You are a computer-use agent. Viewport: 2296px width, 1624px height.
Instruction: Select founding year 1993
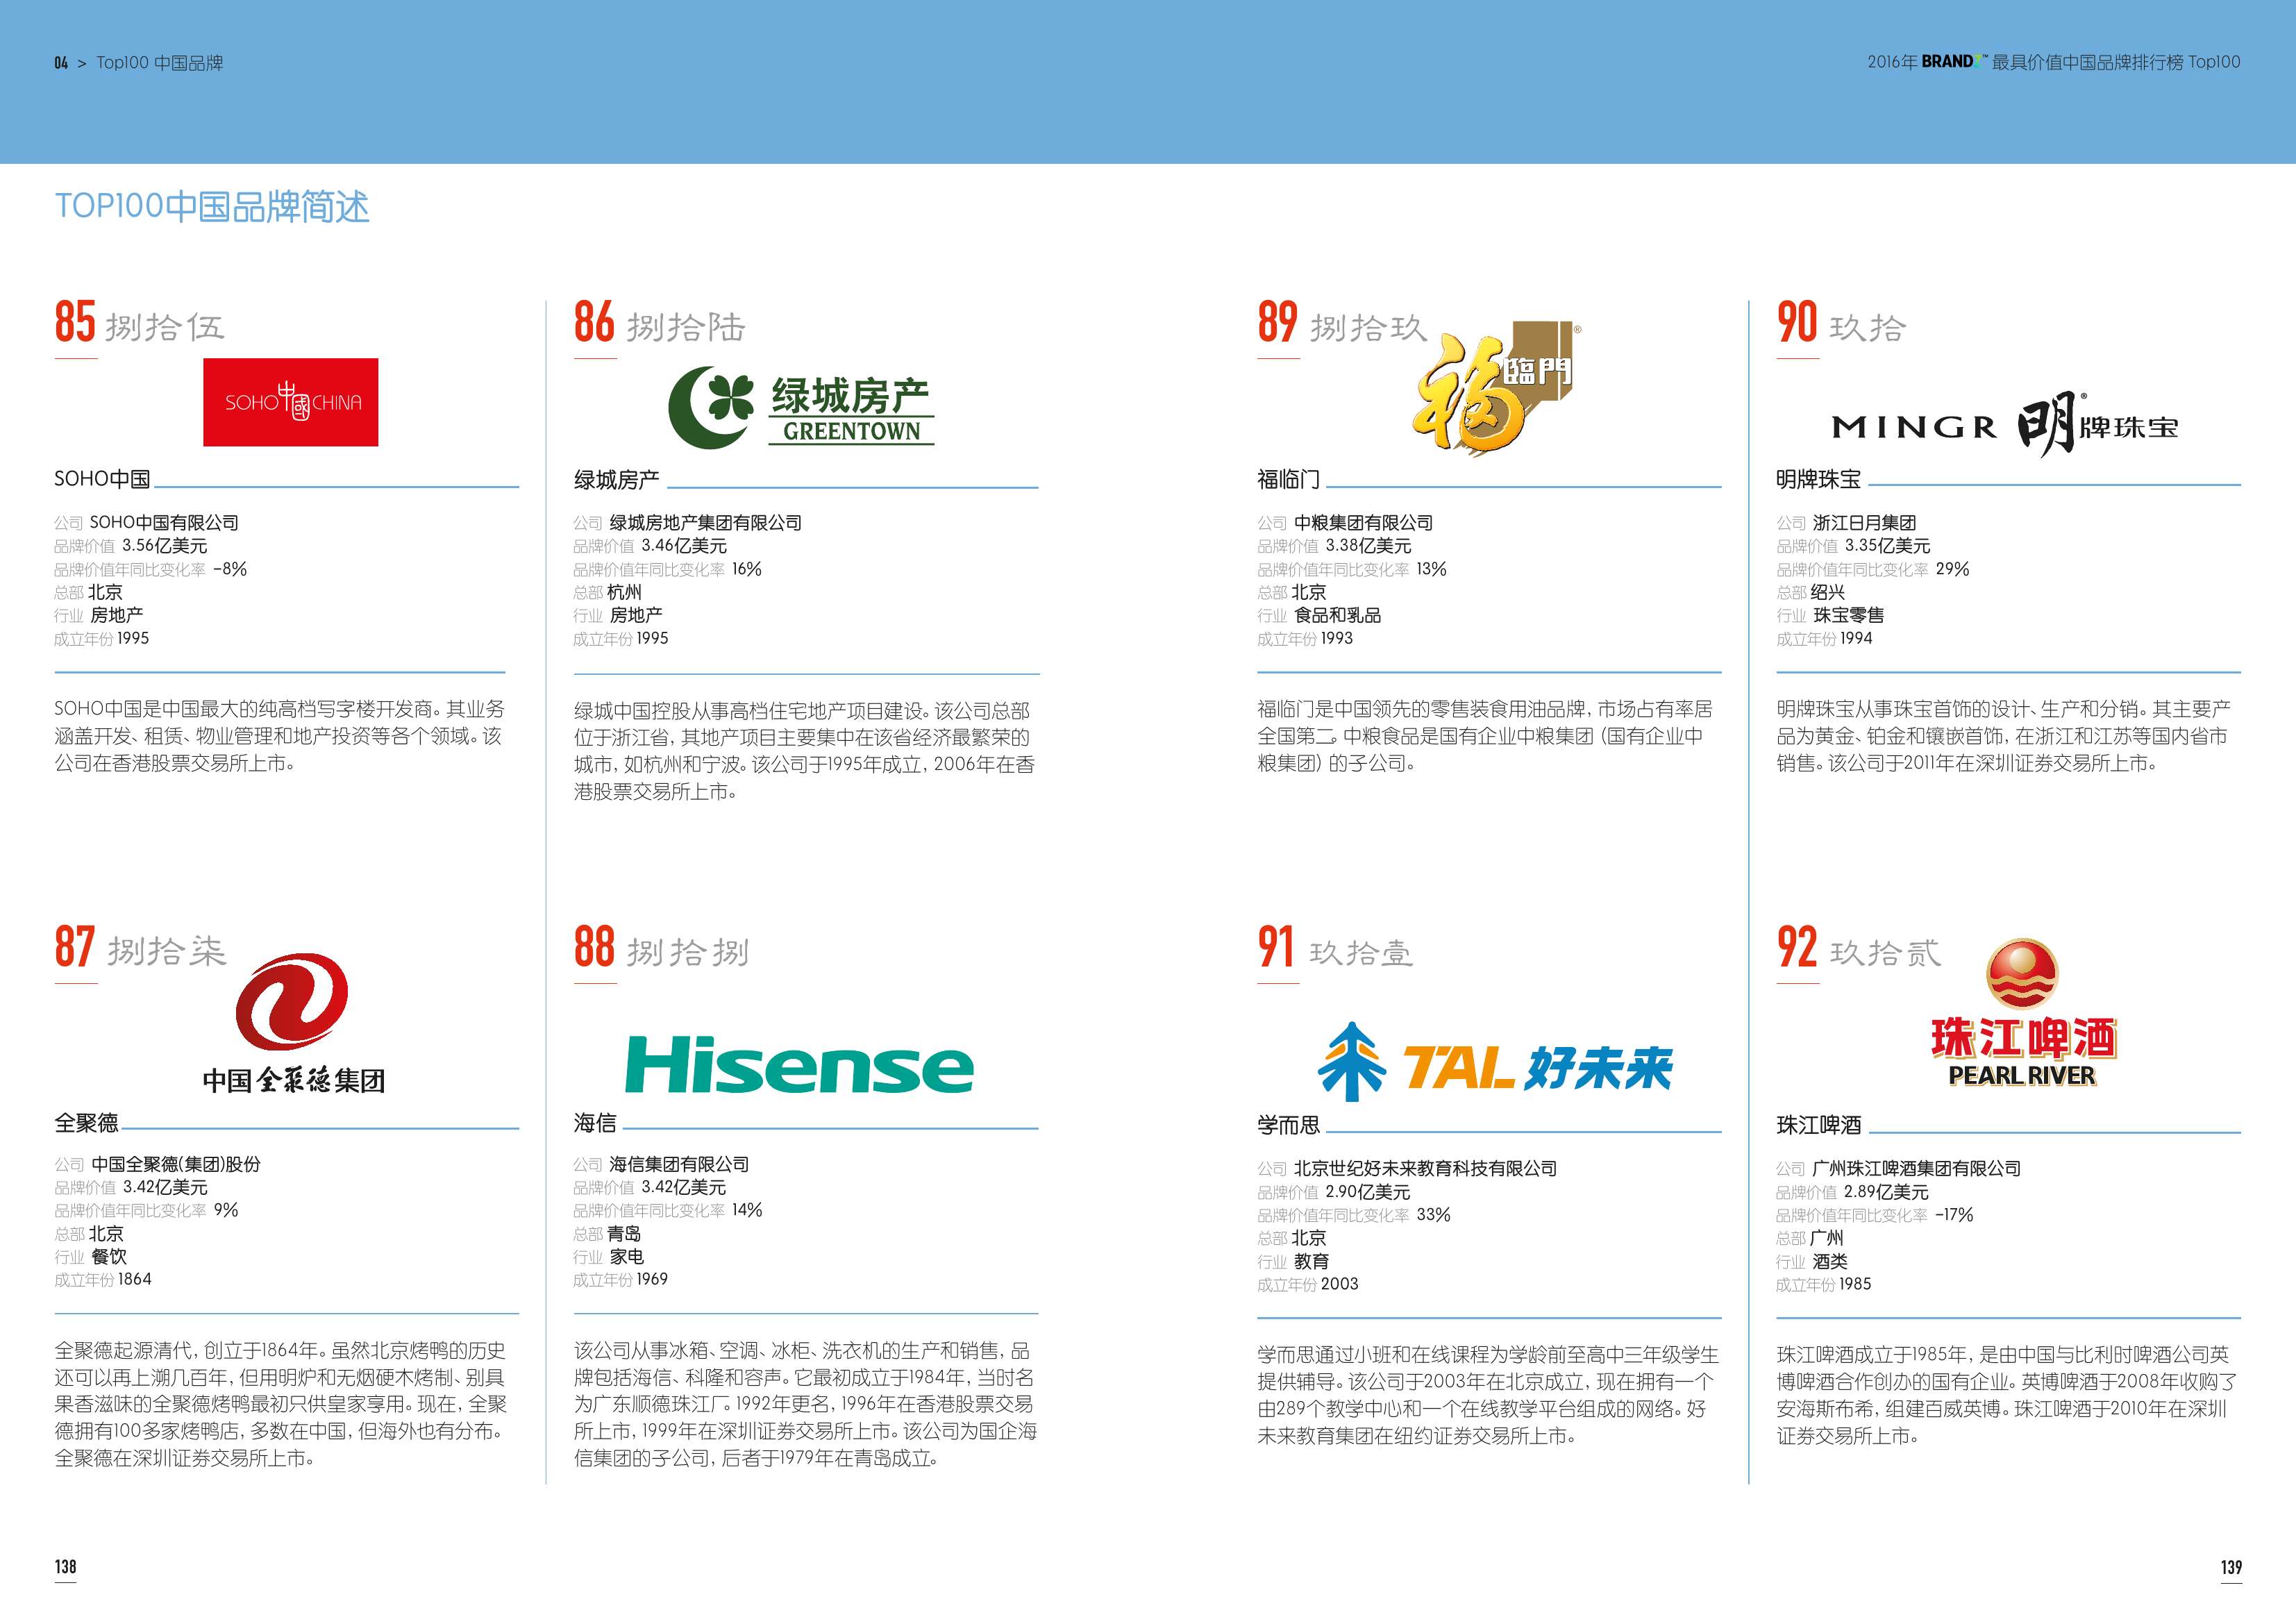coord(1337,639)
